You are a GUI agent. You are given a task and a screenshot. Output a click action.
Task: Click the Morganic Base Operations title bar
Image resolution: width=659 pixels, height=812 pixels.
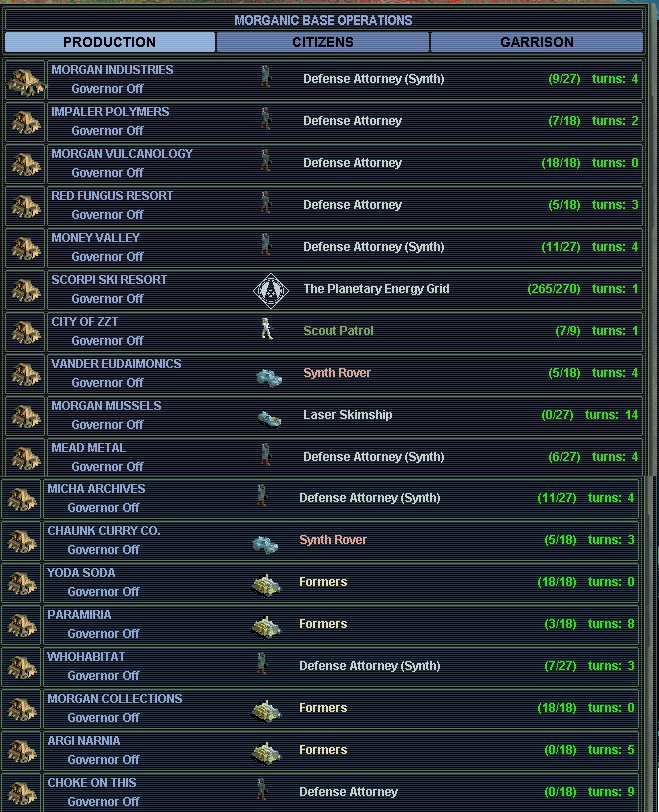[x=323, y=20]
